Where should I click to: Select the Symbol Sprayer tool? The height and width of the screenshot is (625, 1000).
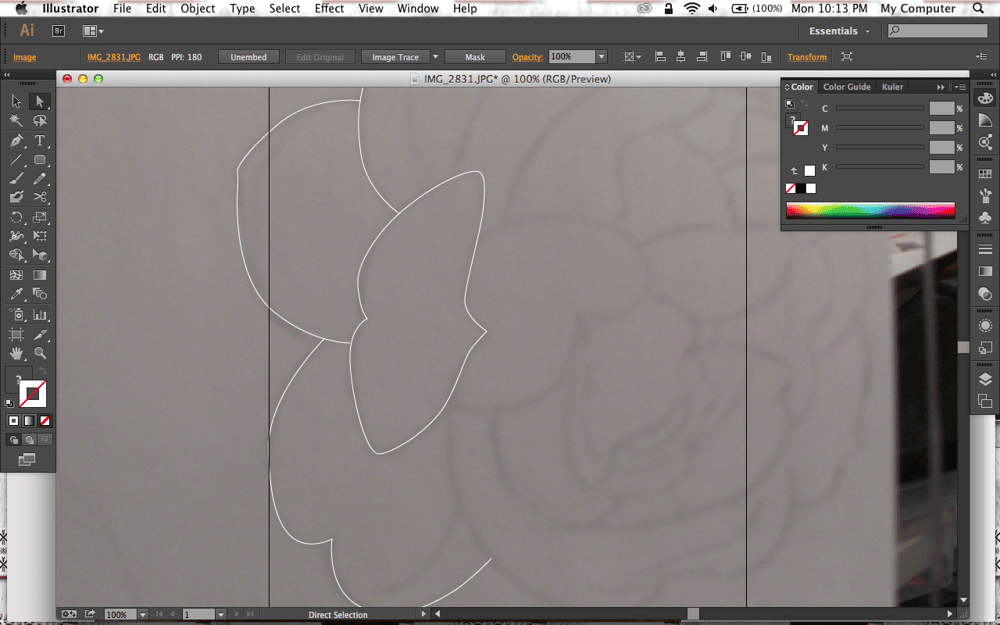click(16, 314)
